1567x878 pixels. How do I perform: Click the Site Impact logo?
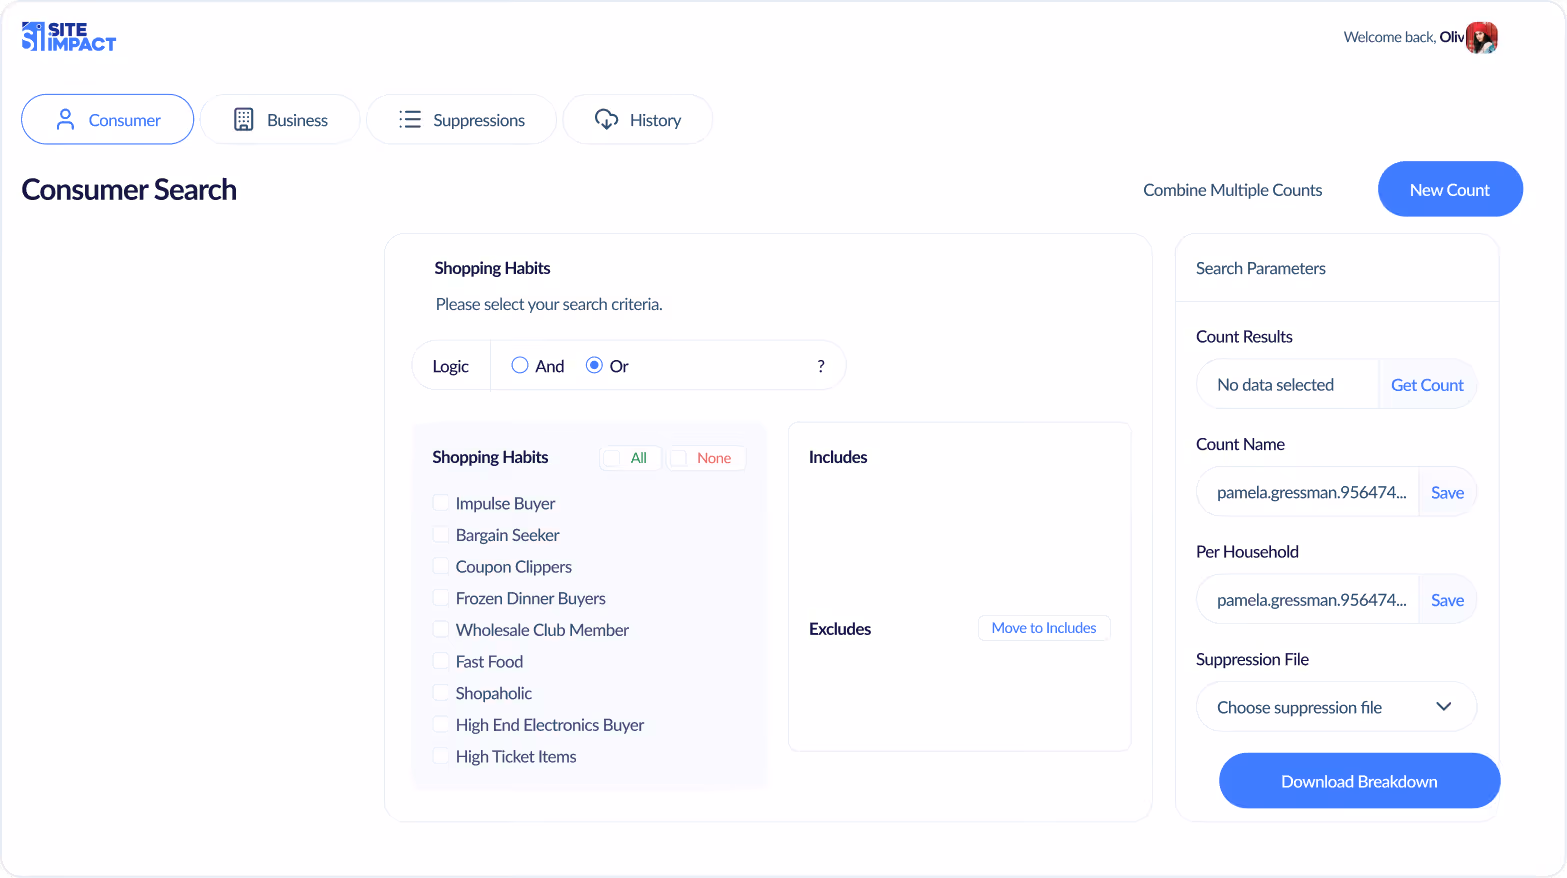click(69, 37)
